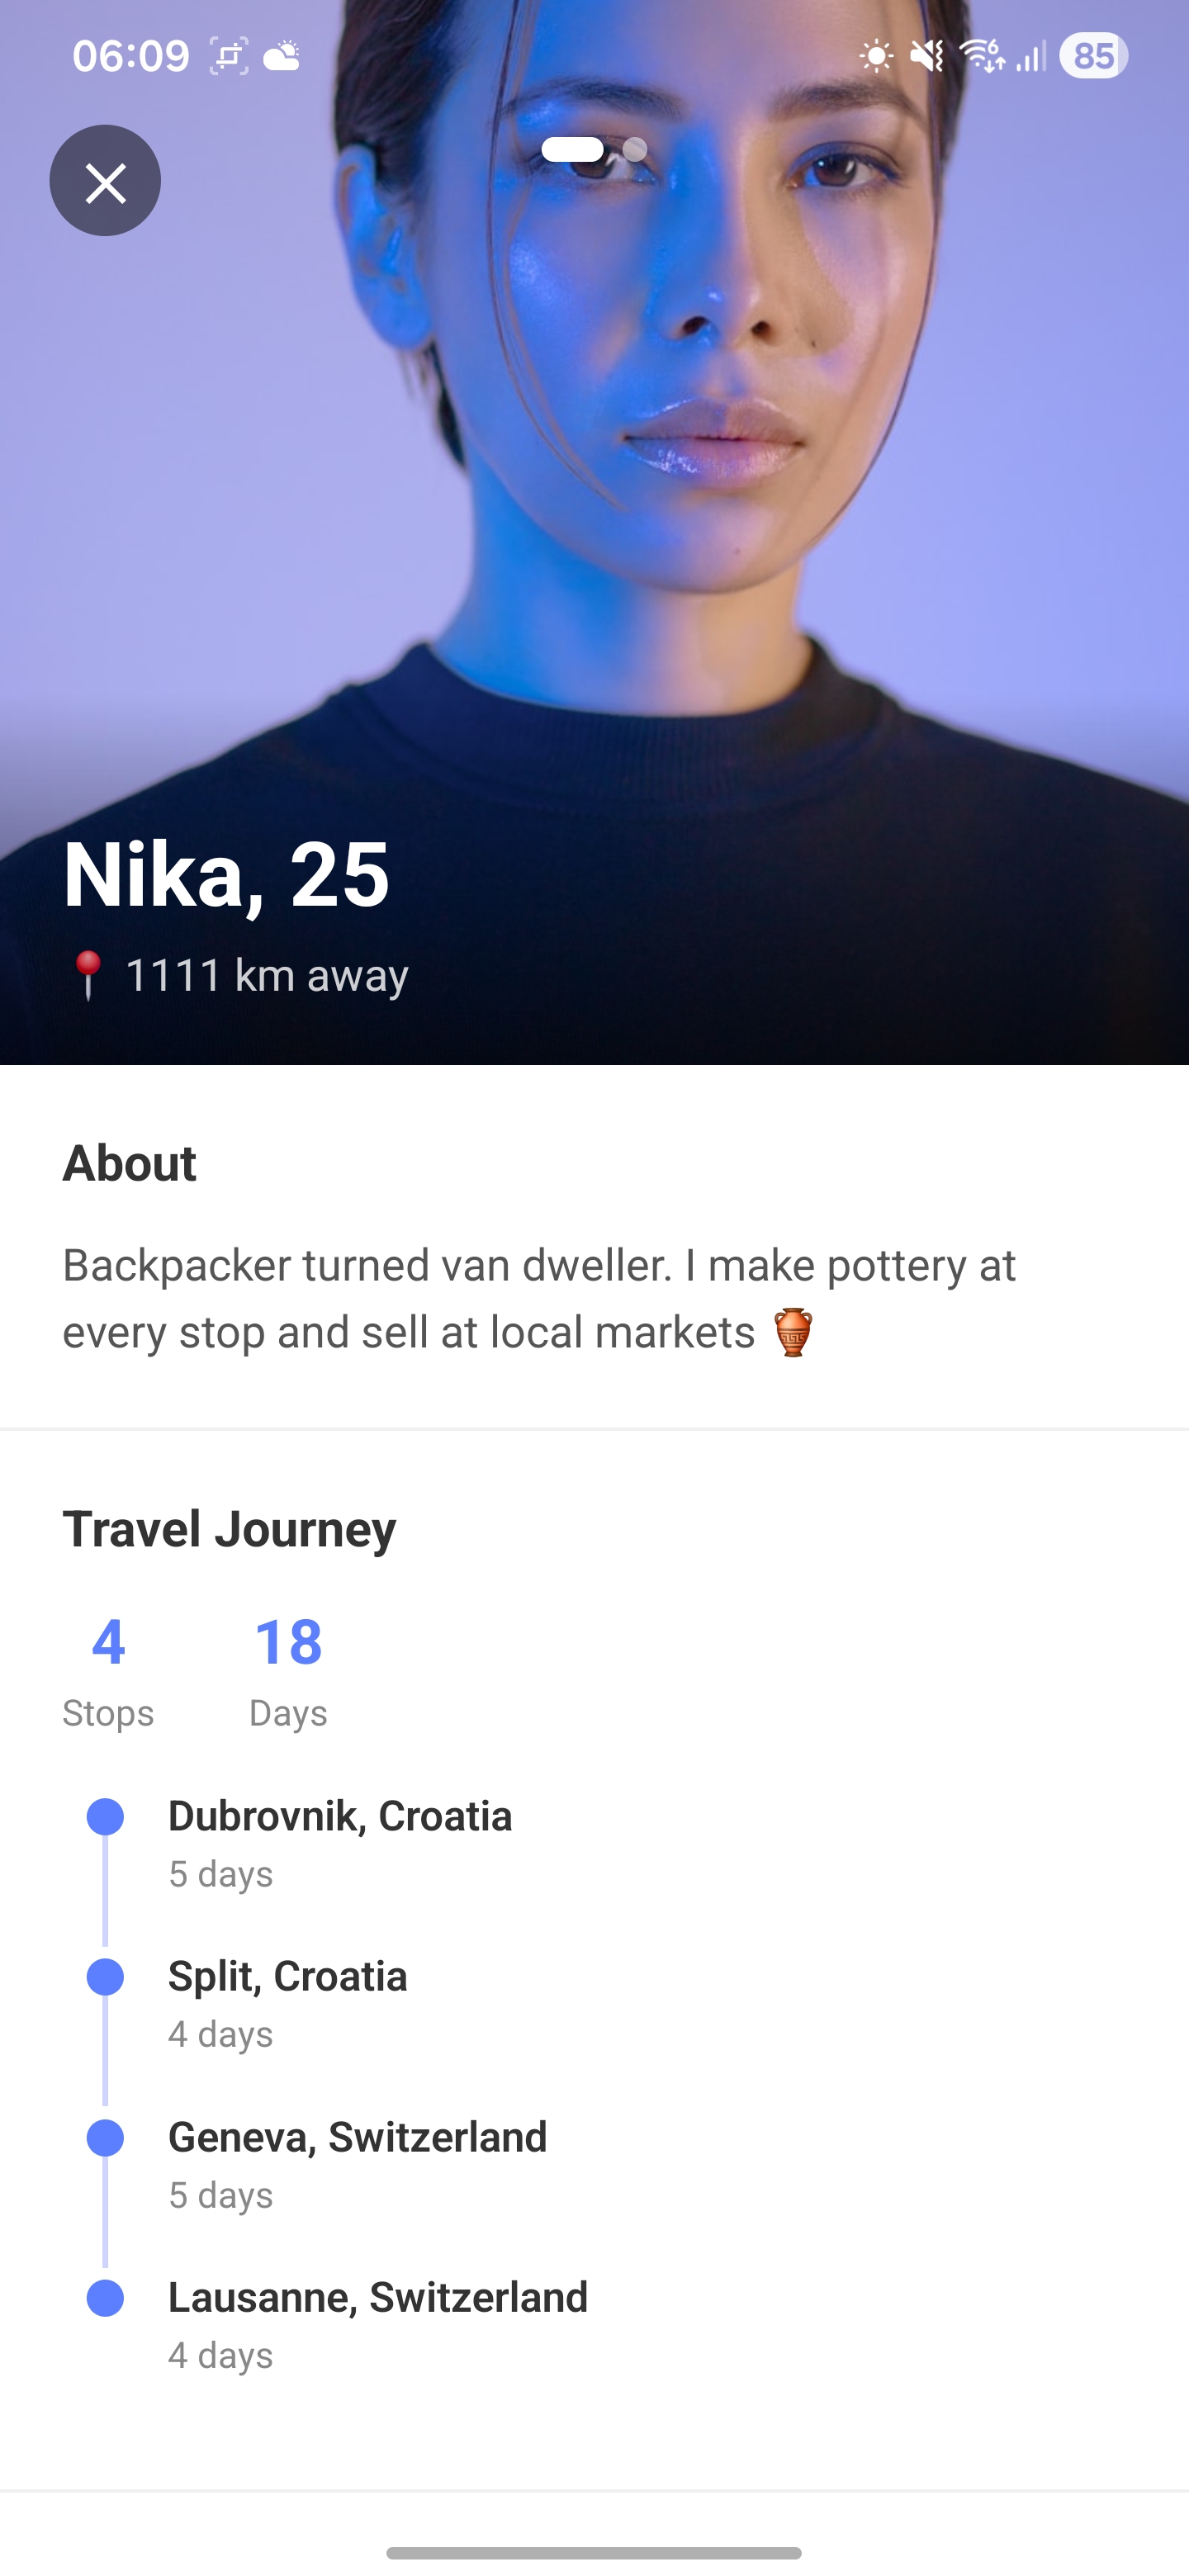Tap the muted sound status icon
The image size is (1189, 2576).
927,56
